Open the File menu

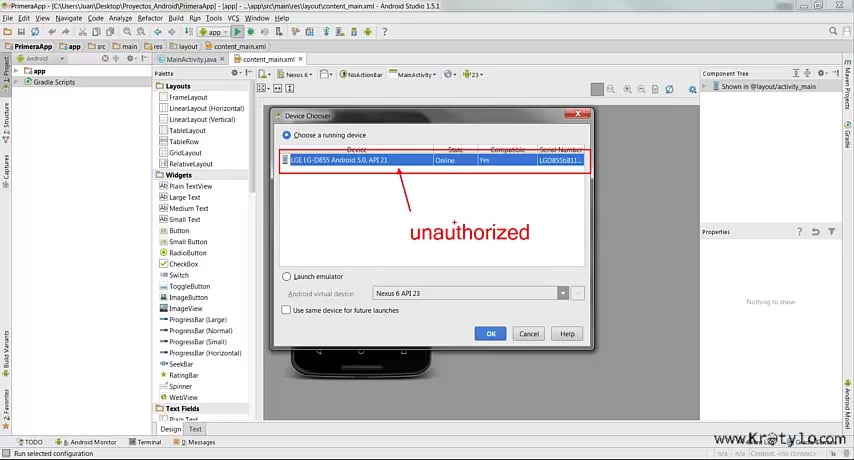click(x=8, y=18)
